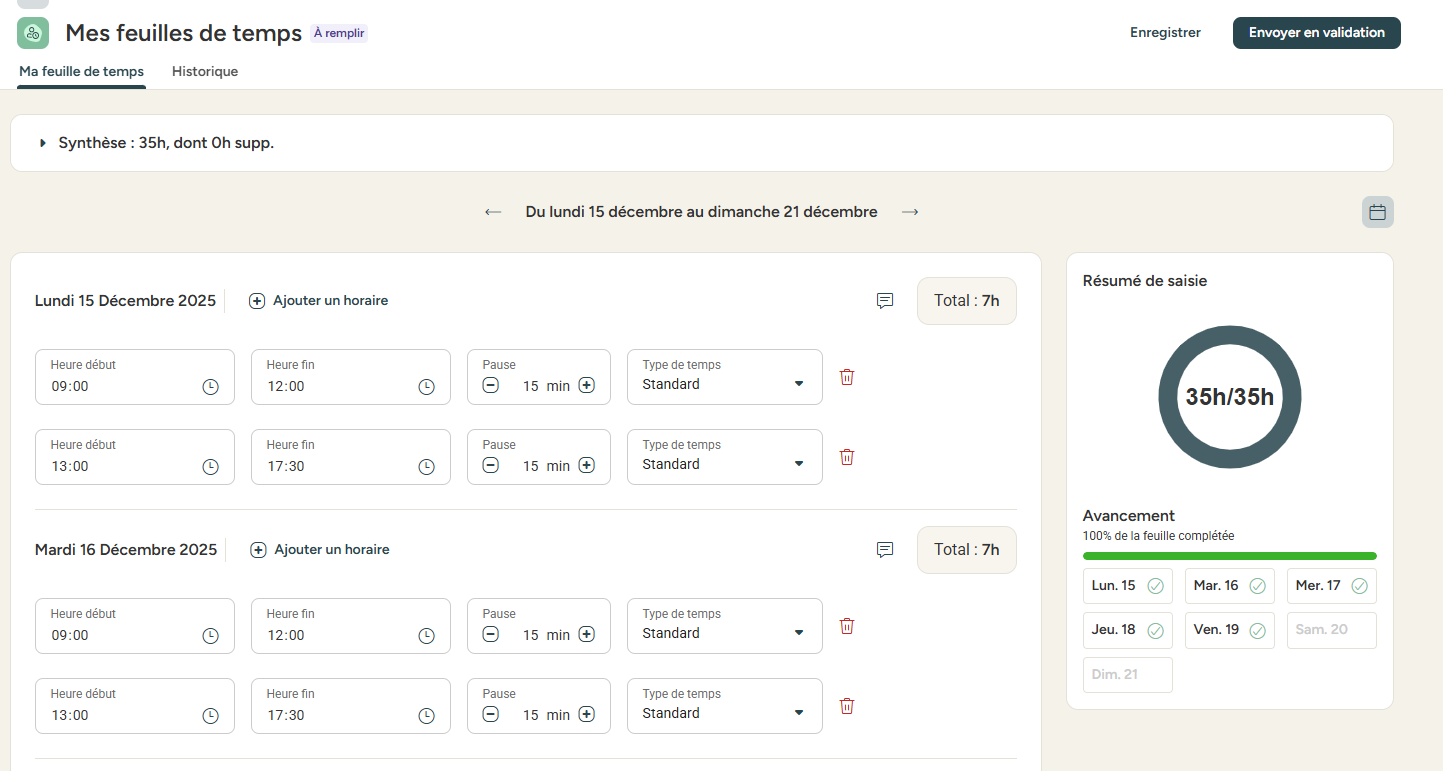This screenshot has height=771, width=1443.
Task: Switch to the Historique tab
Action: coord(205,72)
